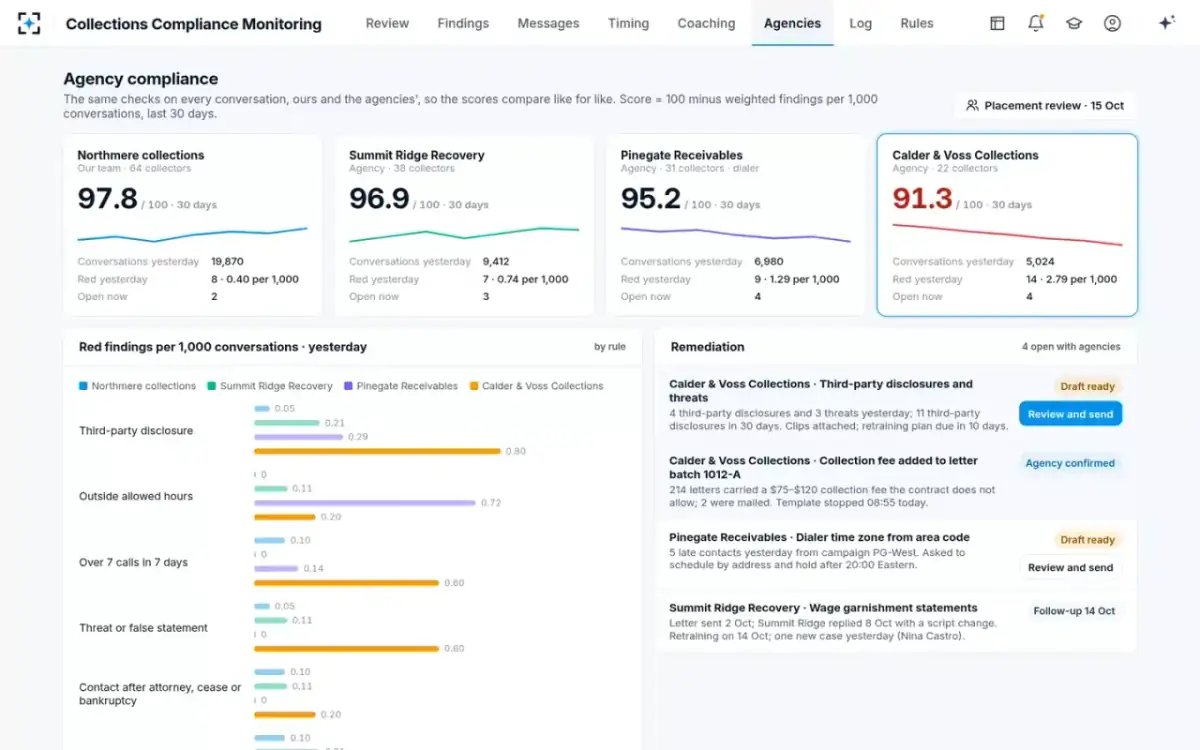The width and height of the screenshot is (1200, 750).
Task: Click the Northmere collections blue legend swatch
Action: click(x=83, y=386)
